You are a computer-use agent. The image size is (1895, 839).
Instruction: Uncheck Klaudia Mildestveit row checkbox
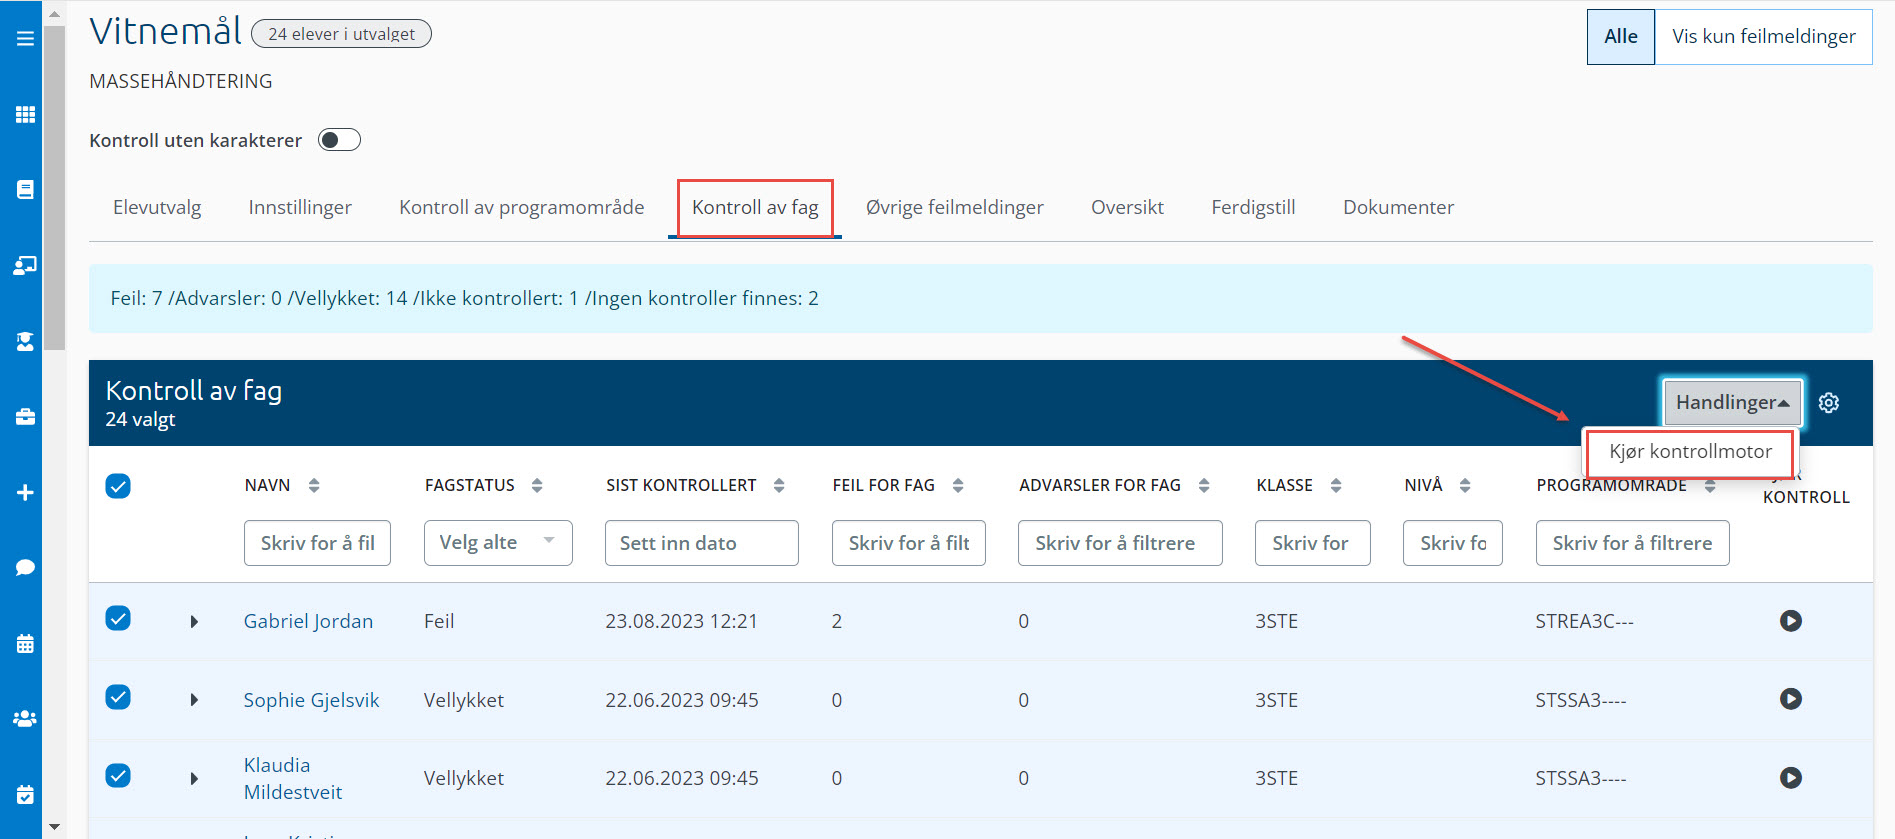pos(118,775)
